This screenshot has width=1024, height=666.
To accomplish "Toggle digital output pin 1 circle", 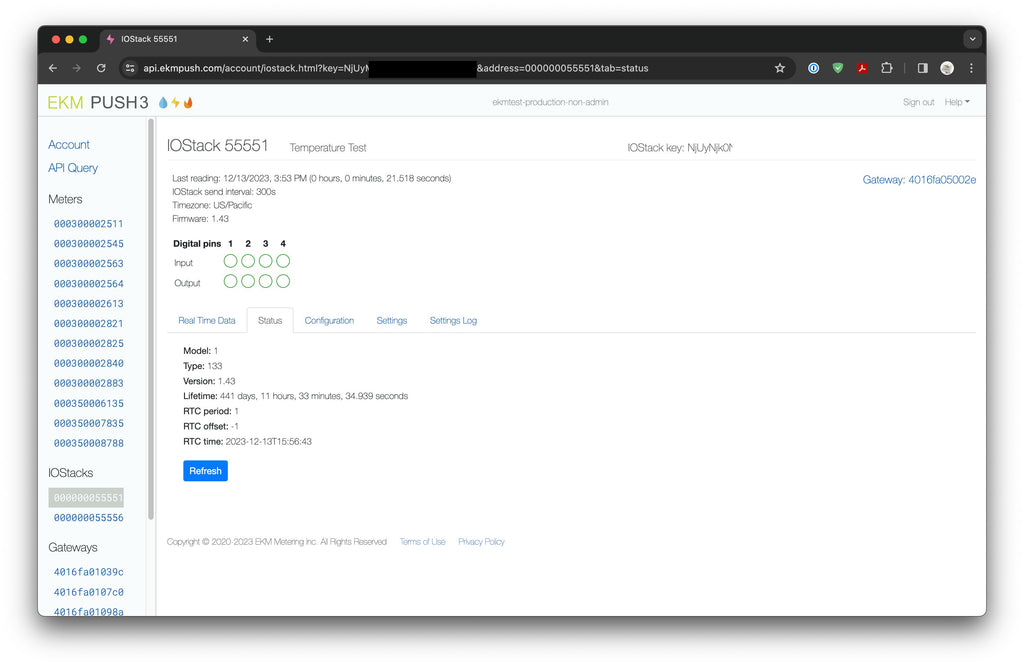I will click(x=231, y=282).
